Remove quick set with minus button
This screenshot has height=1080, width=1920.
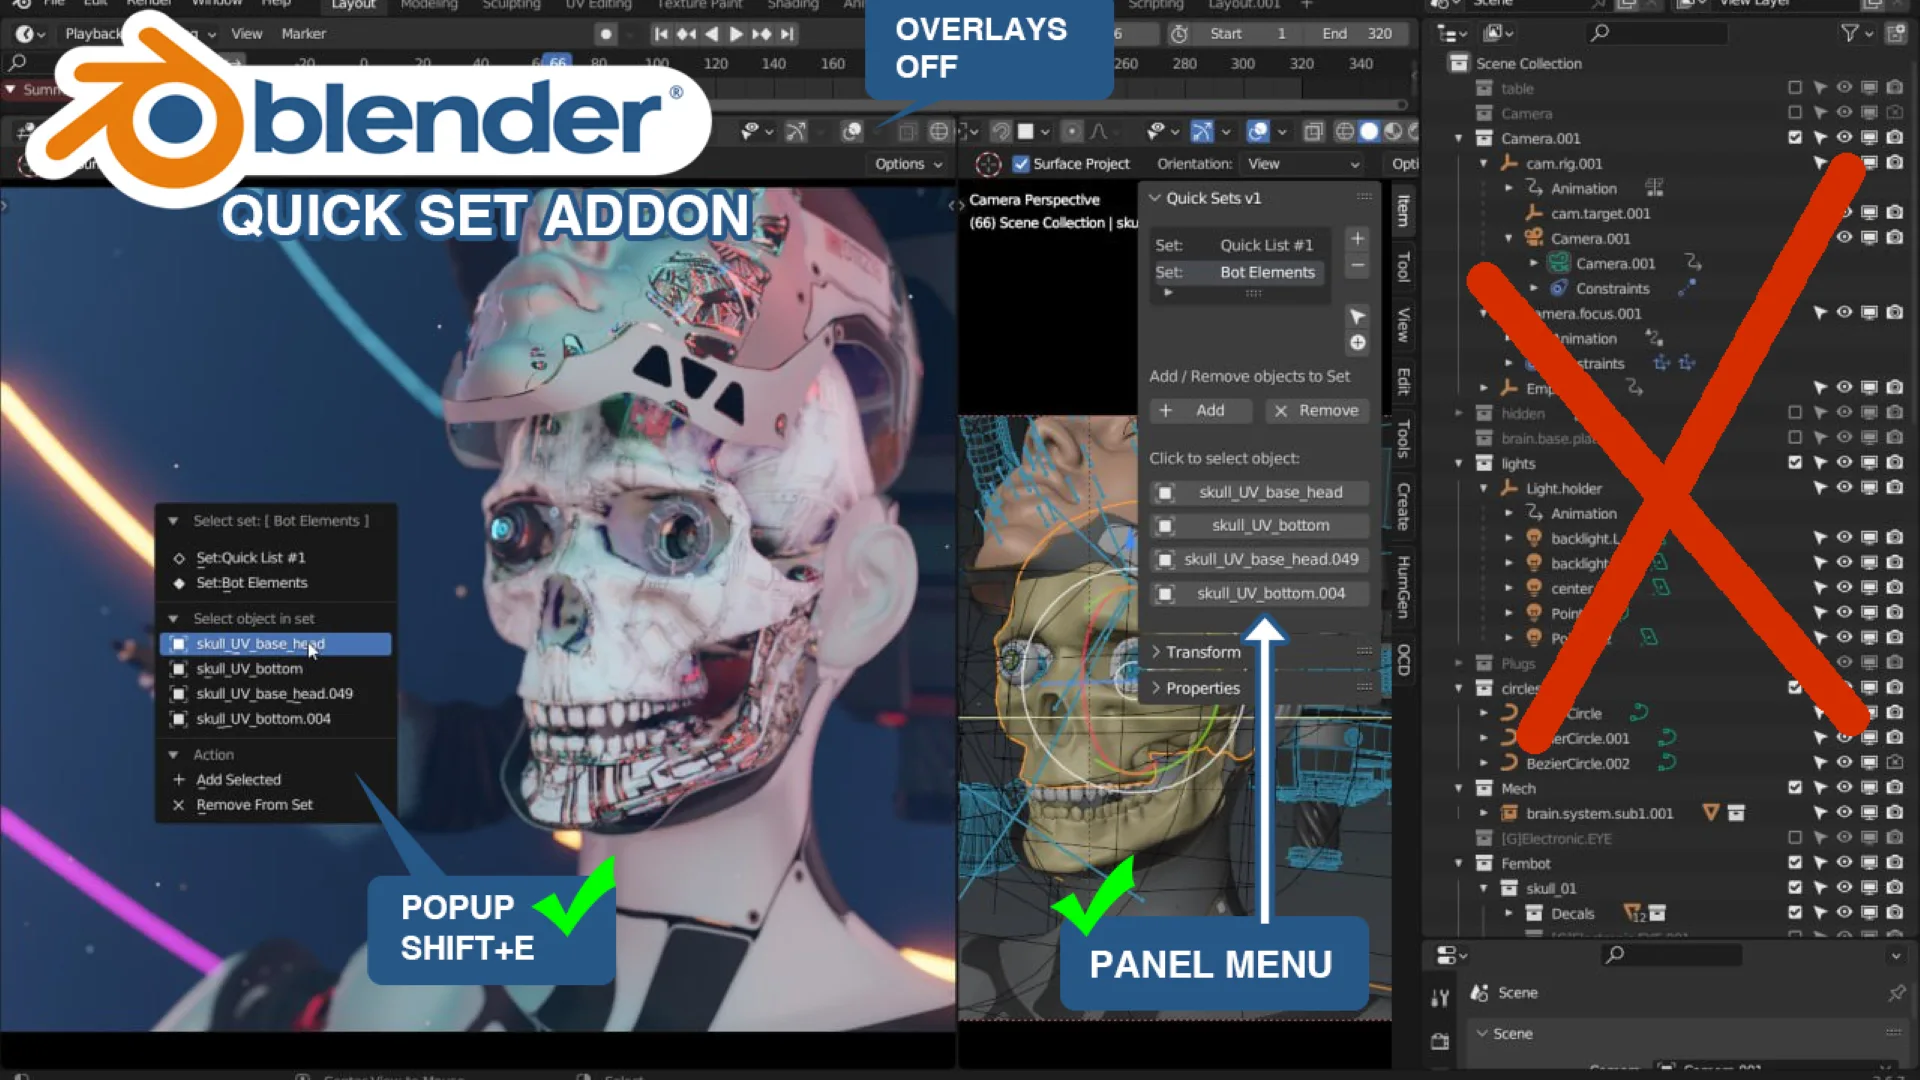pyautogui.click(x=1357, y=266)
